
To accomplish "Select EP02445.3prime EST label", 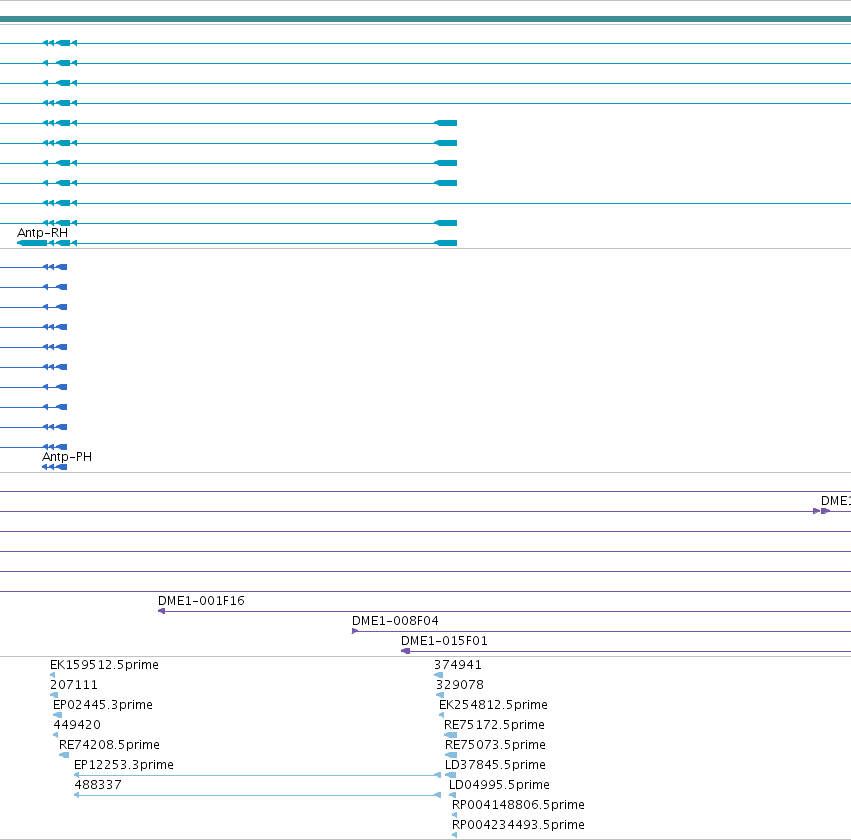I will [x=103, y=705].
